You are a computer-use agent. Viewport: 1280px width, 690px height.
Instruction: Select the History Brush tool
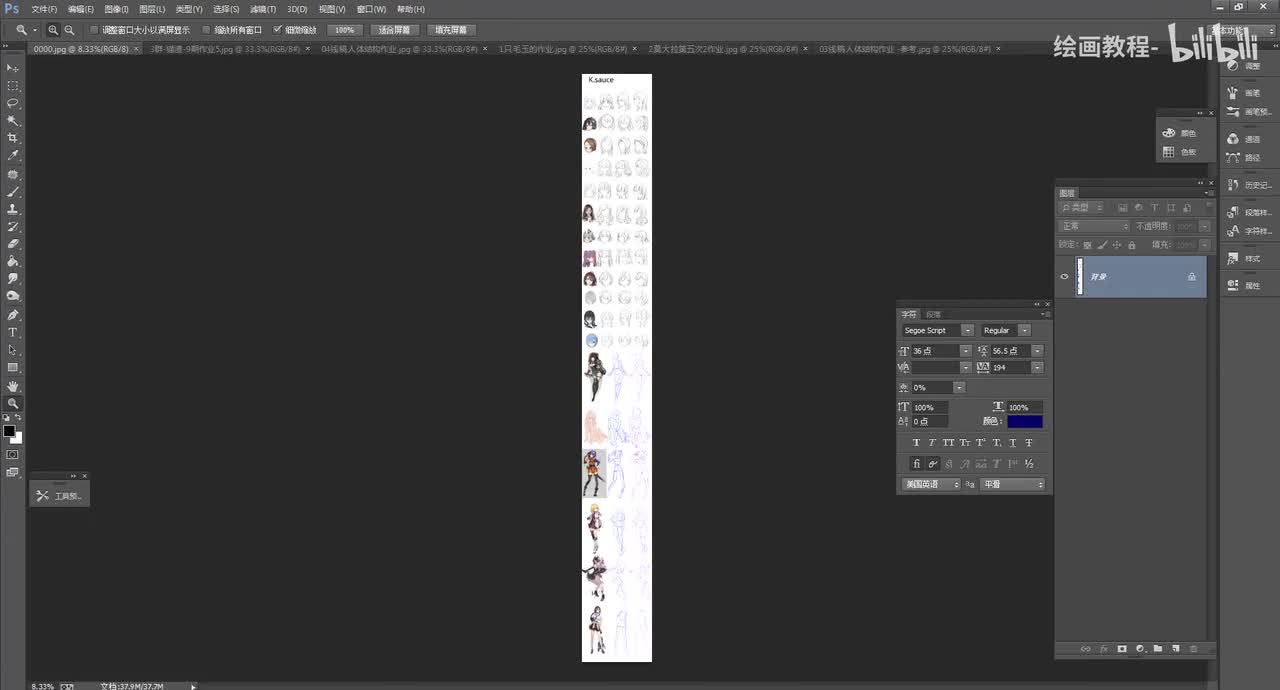tap(13, 227)
